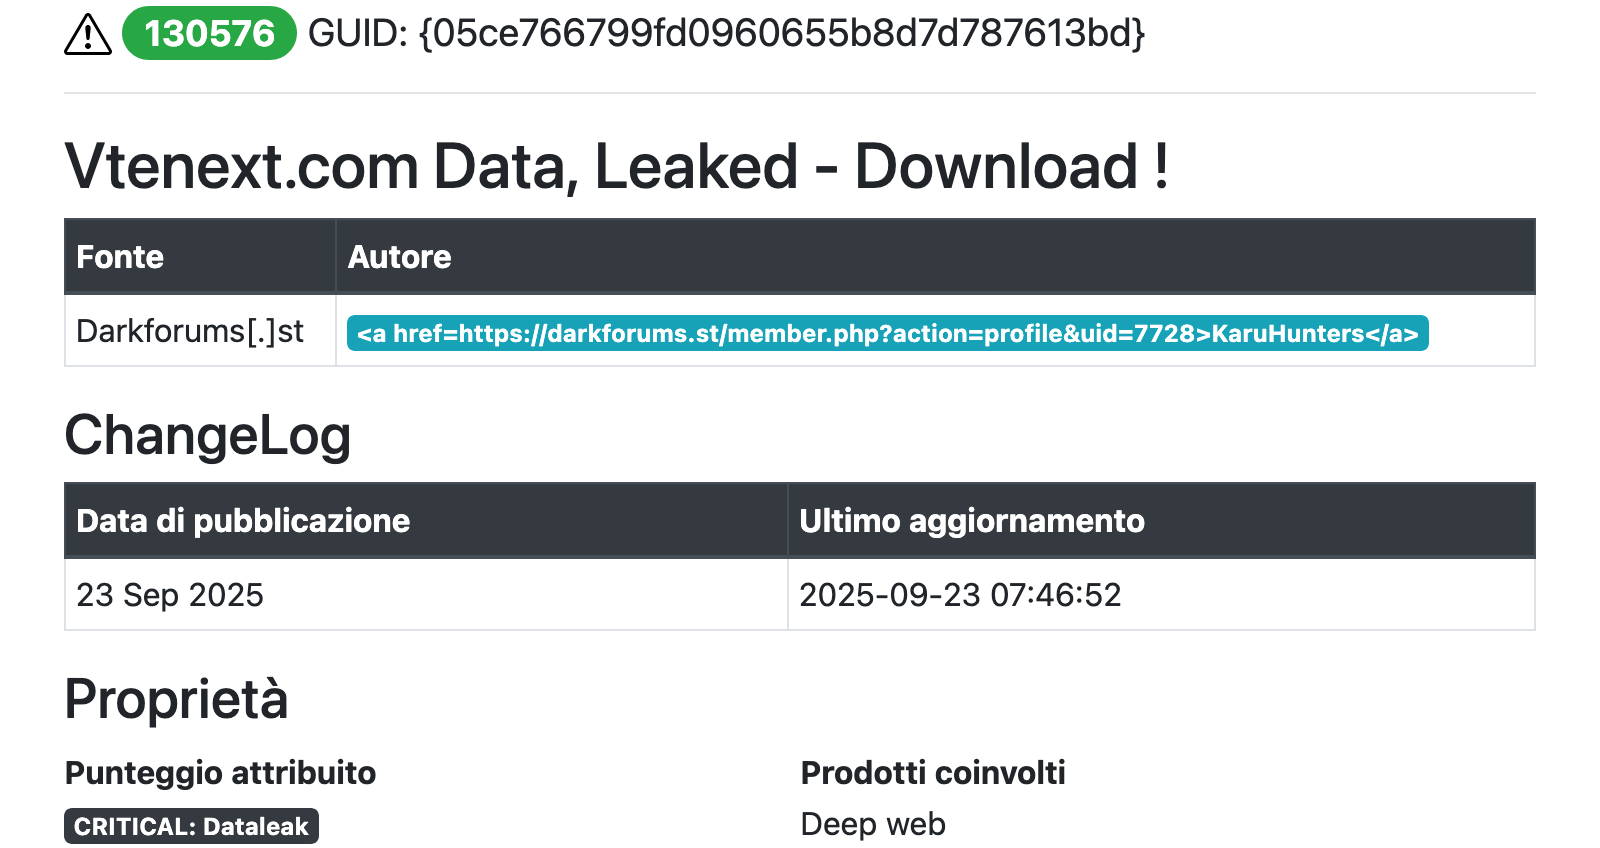Click the Data di pubblicazione header
Screen dimensions: 1600x848
click(243, 521)
